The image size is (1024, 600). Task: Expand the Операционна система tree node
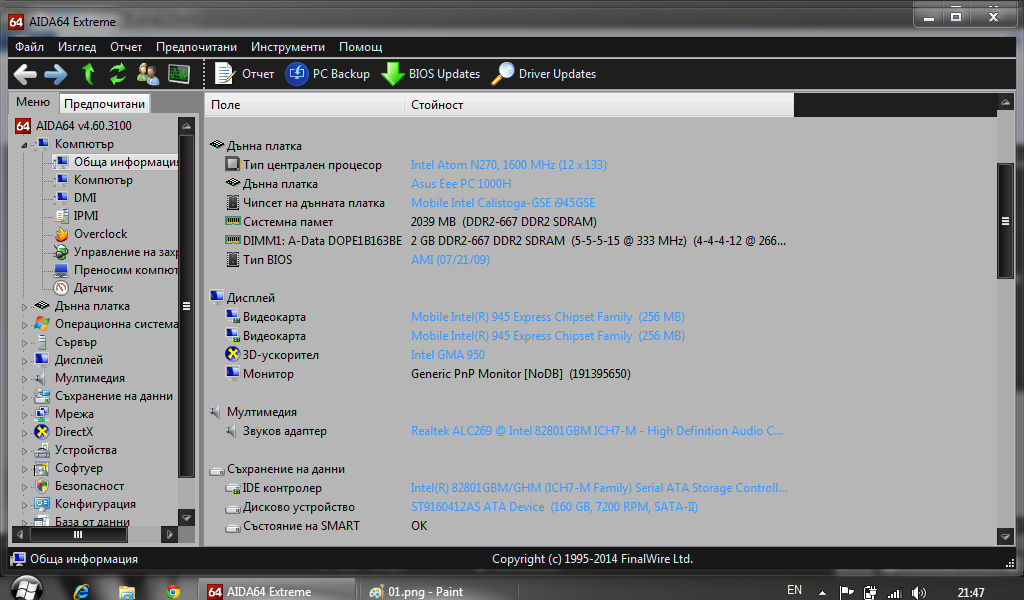pyautogui.click(x=24, y=324)
